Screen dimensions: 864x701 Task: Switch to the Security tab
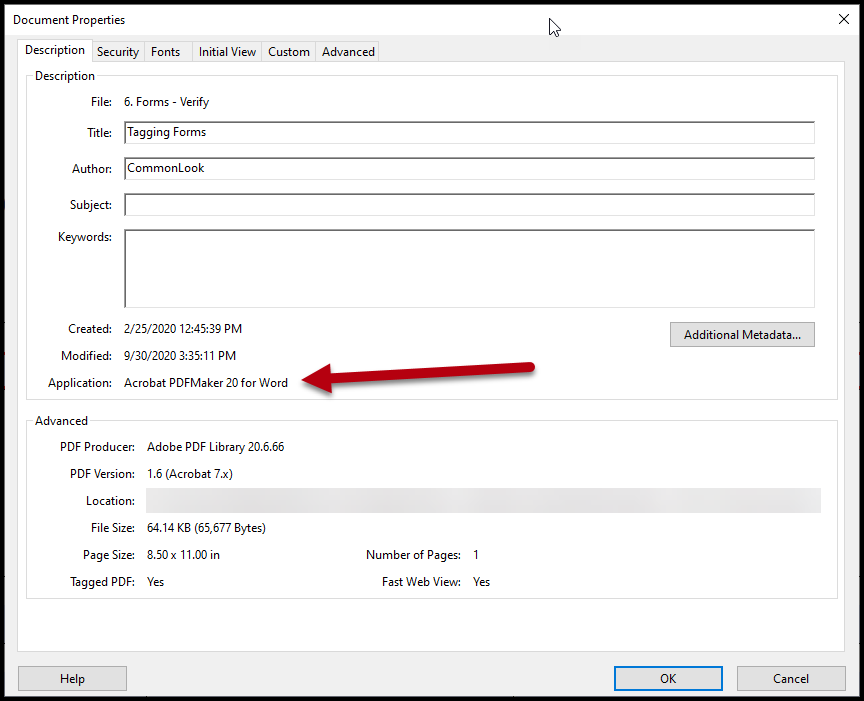118,52
